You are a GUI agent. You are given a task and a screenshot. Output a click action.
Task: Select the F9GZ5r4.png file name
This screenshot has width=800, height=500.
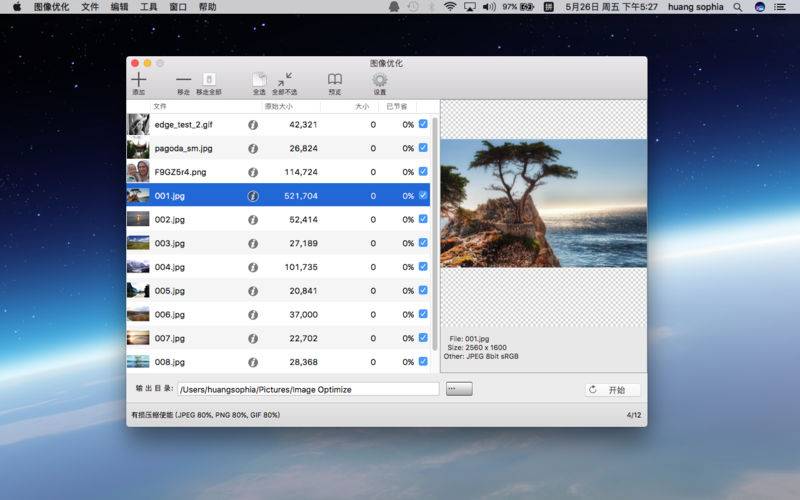click(181, 172)
